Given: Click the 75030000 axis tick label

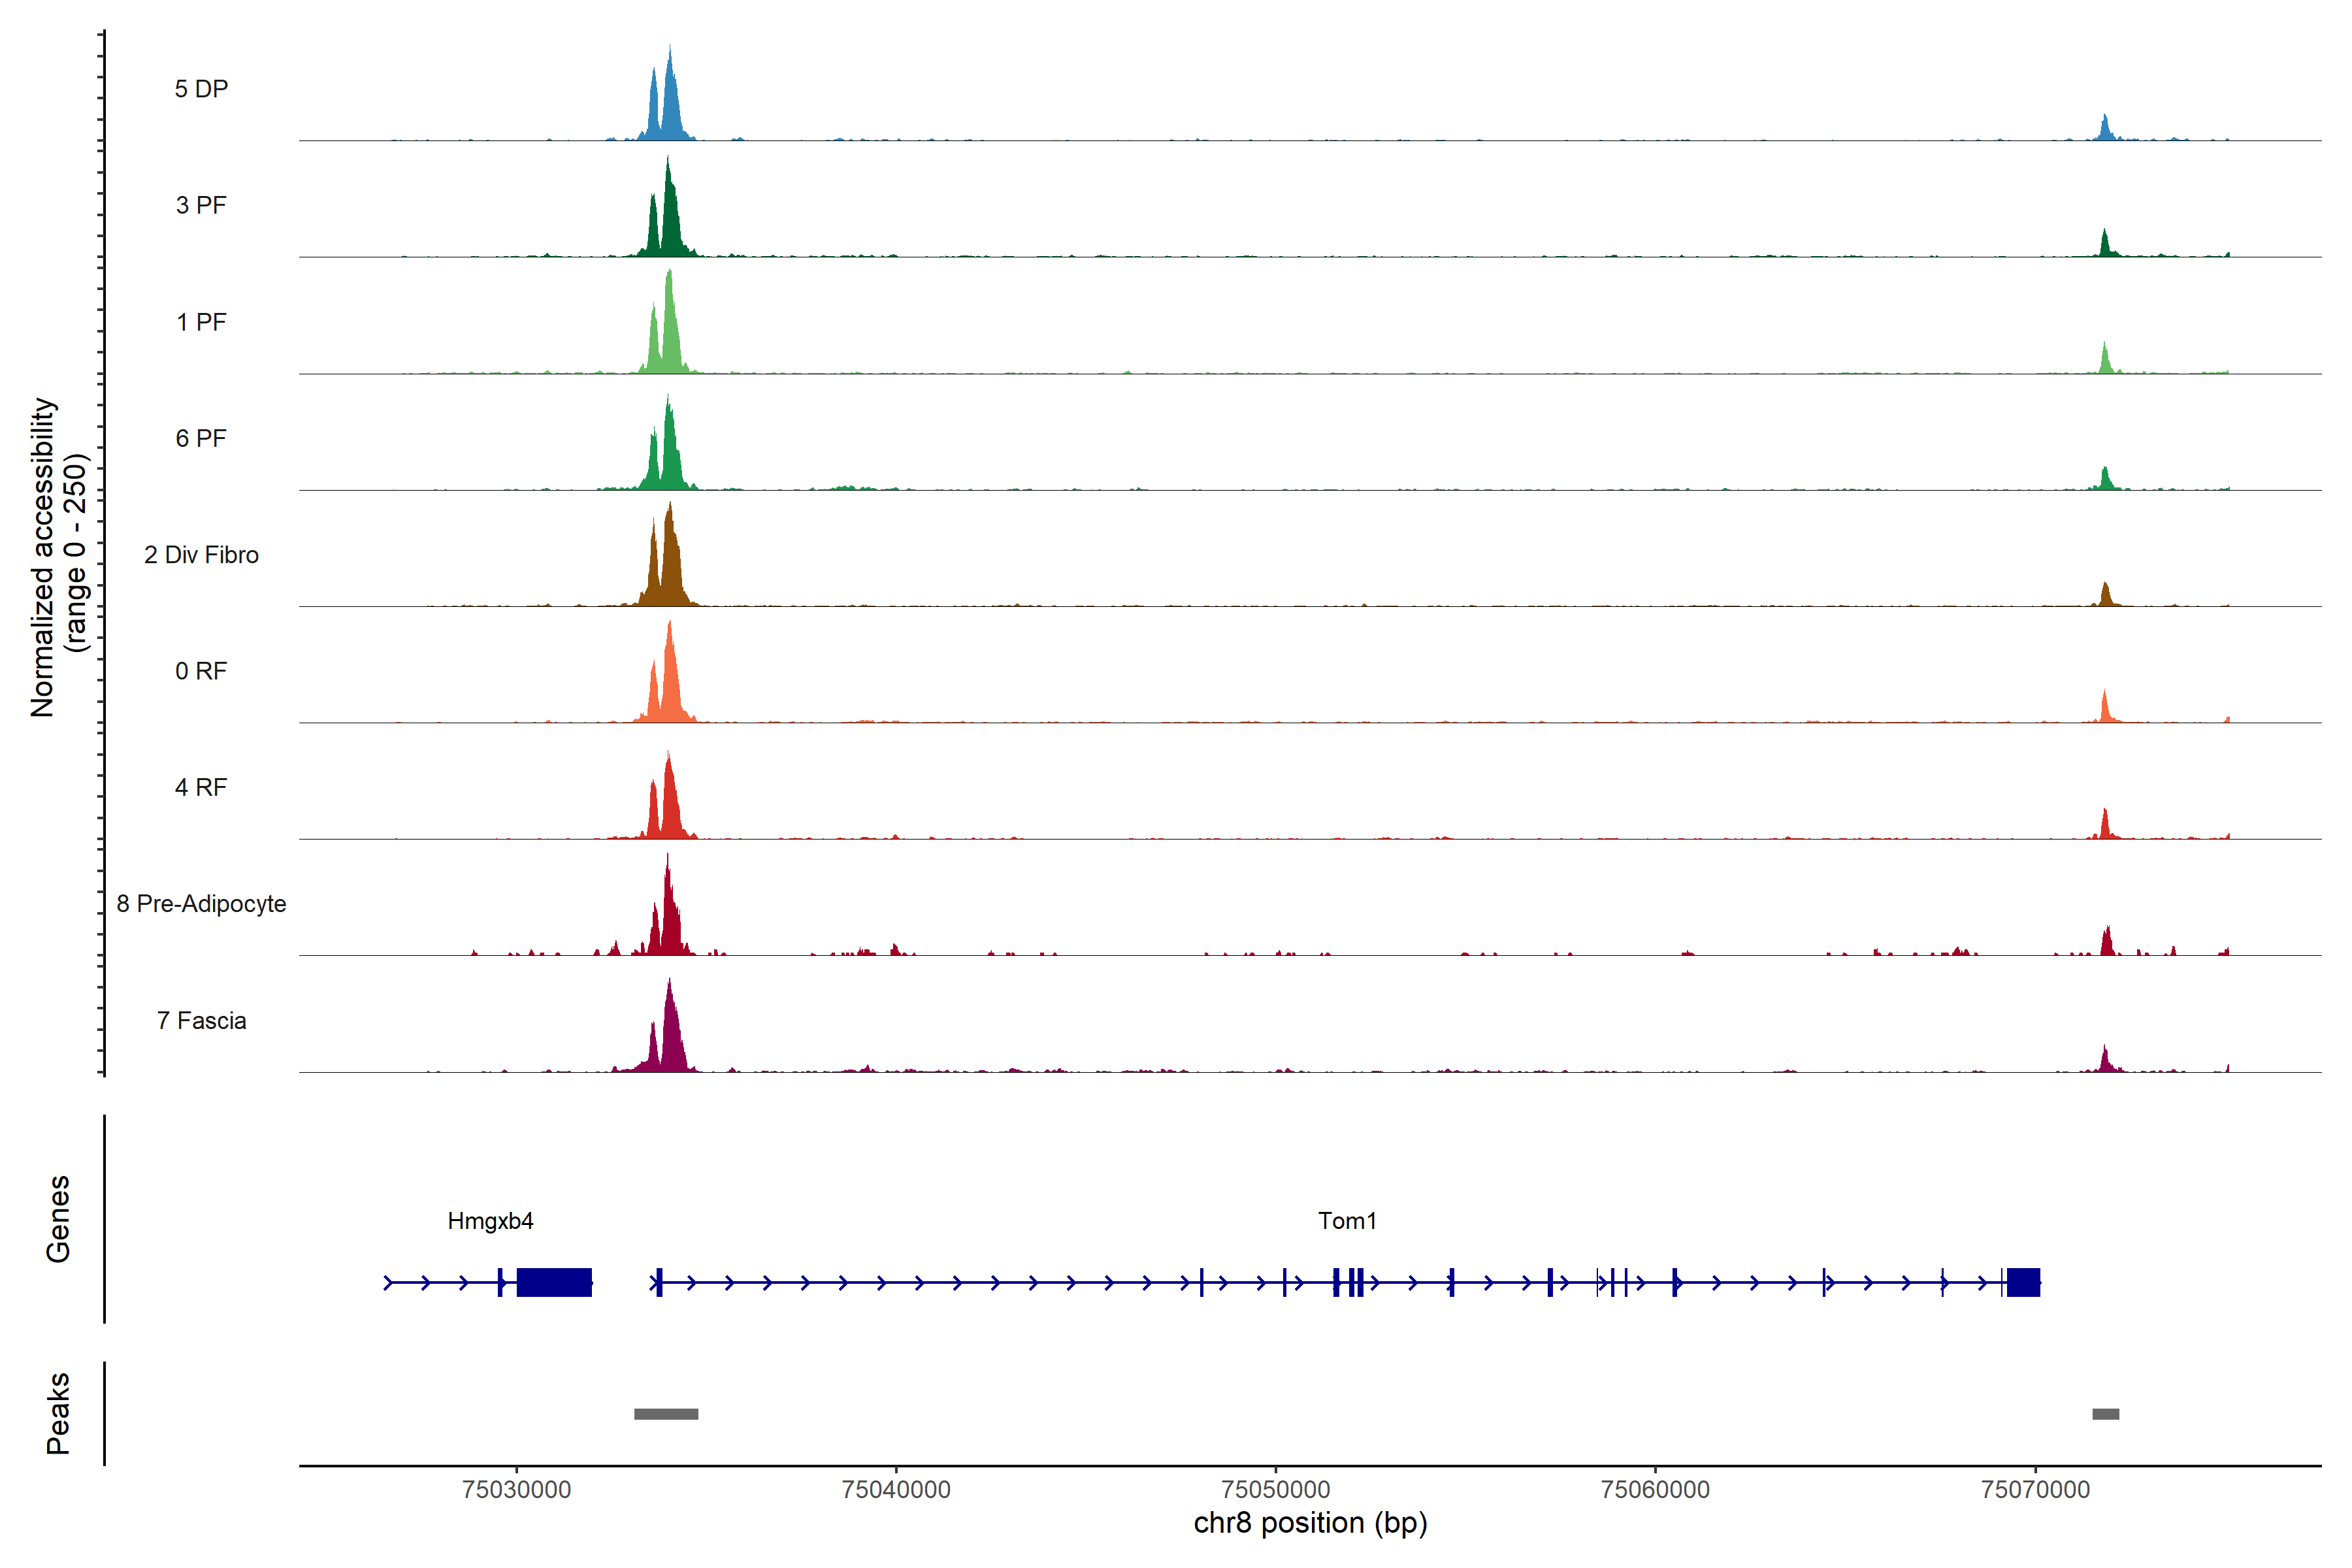Looking at the screenshot, I should click(x=516, y=1490).
